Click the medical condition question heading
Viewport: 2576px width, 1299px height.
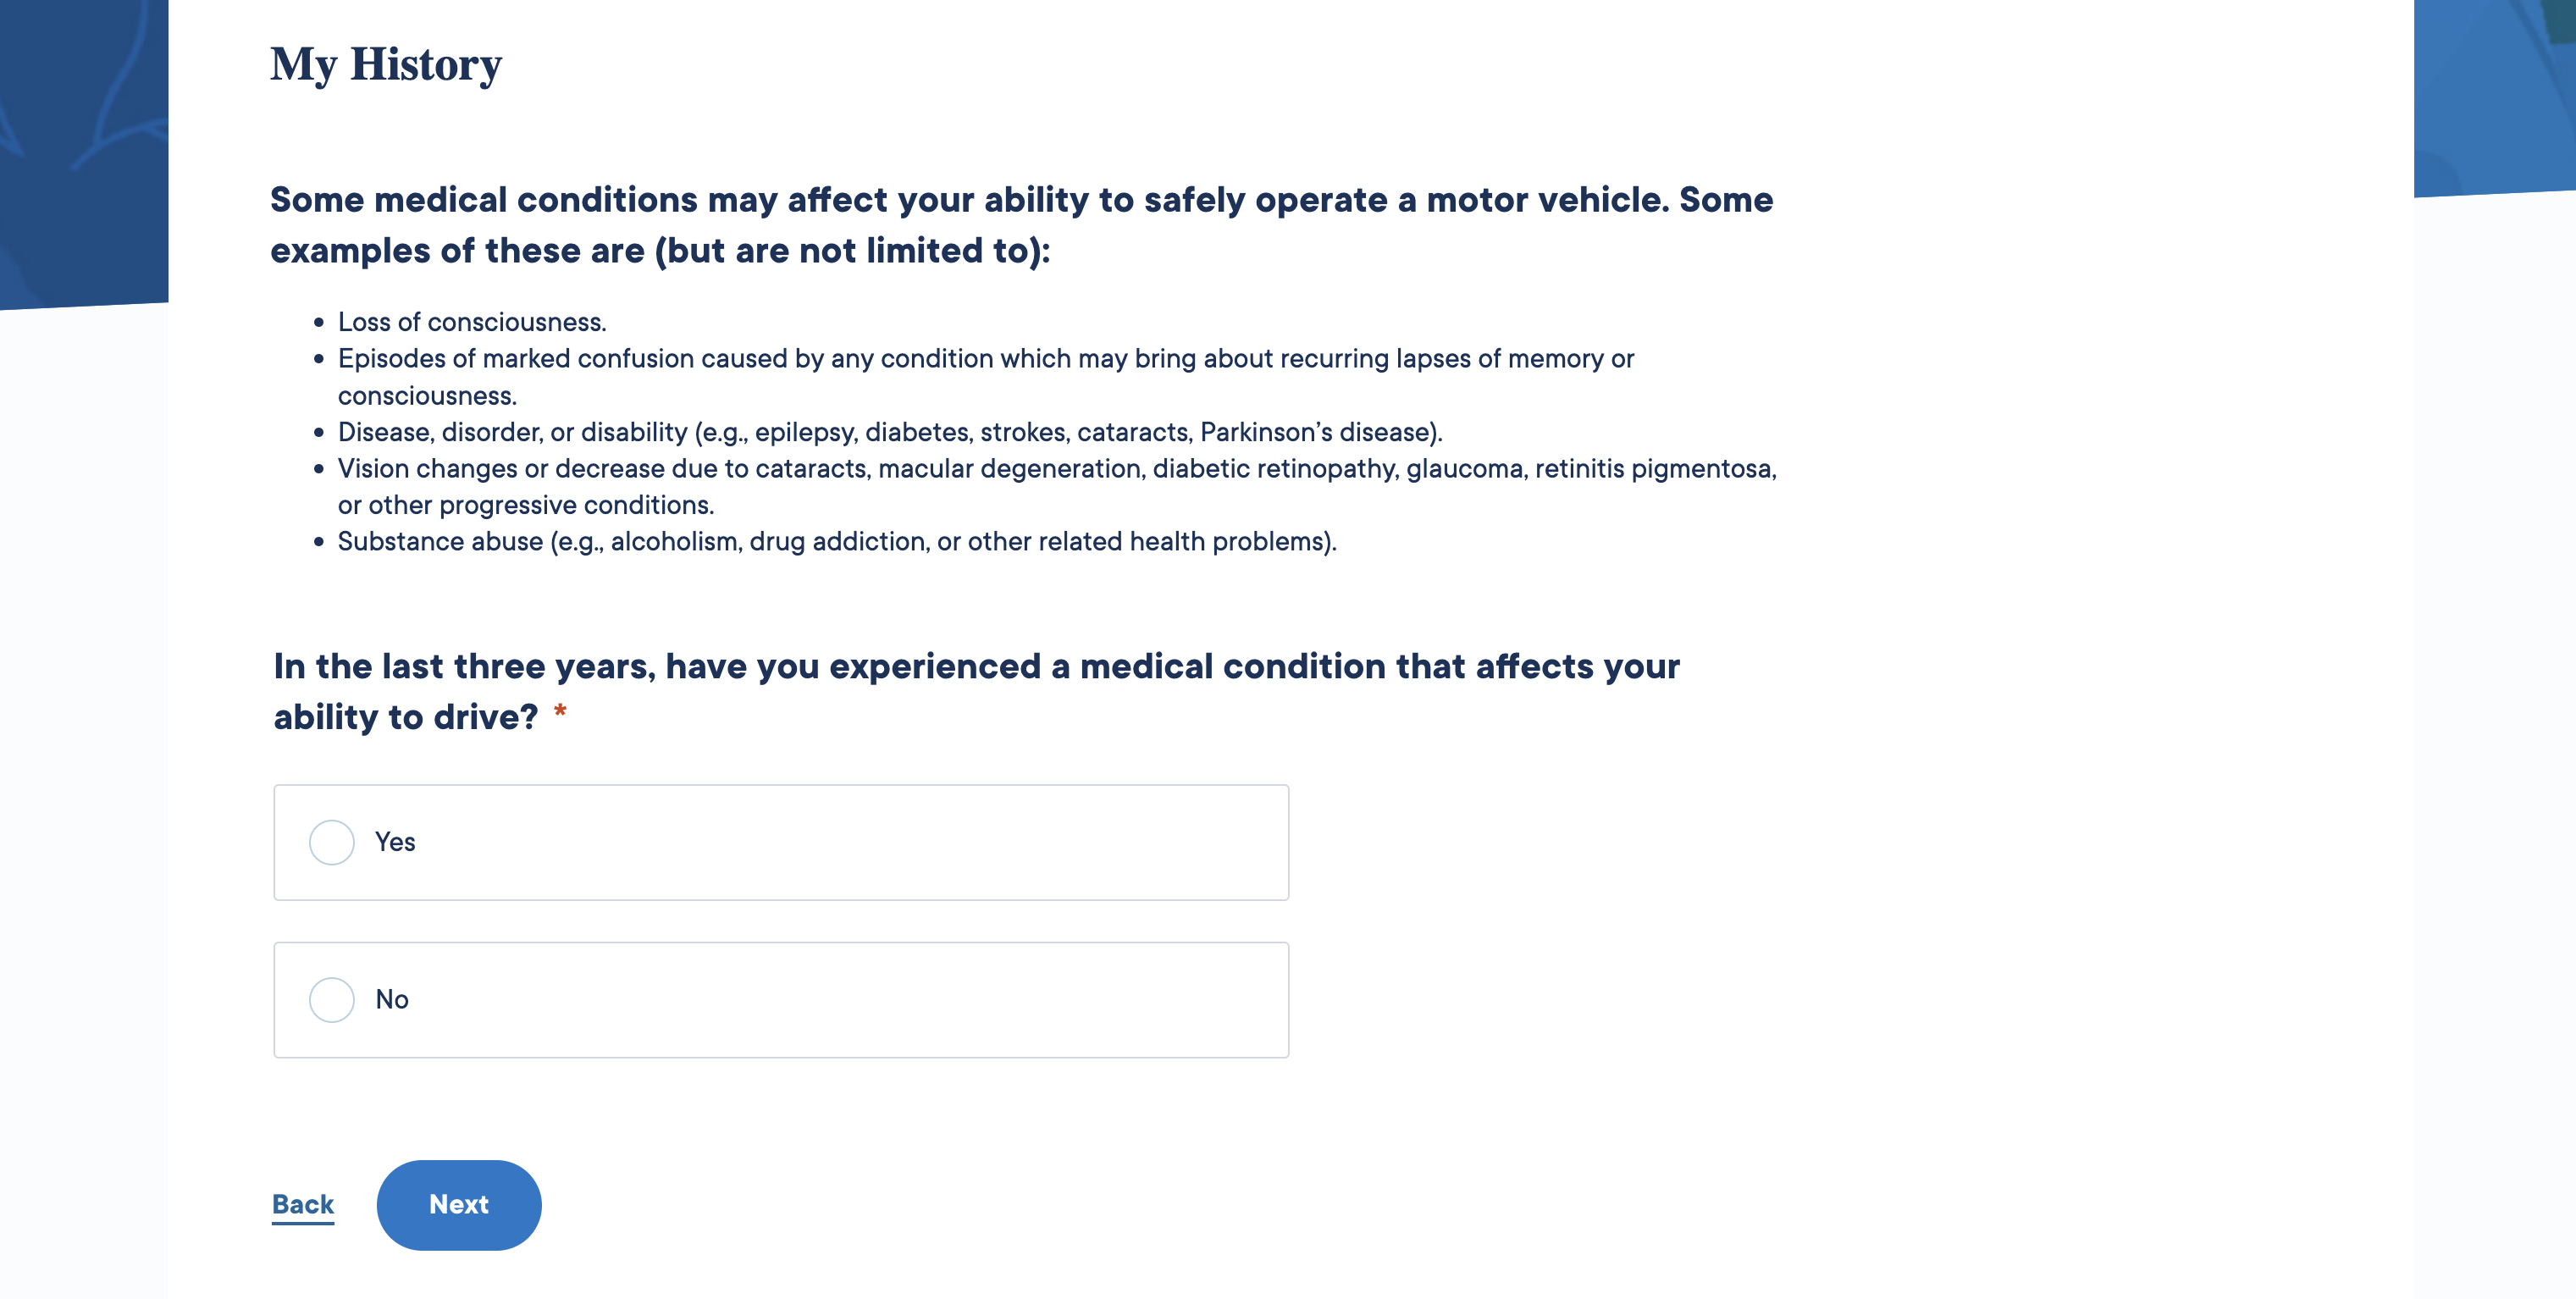976,691
